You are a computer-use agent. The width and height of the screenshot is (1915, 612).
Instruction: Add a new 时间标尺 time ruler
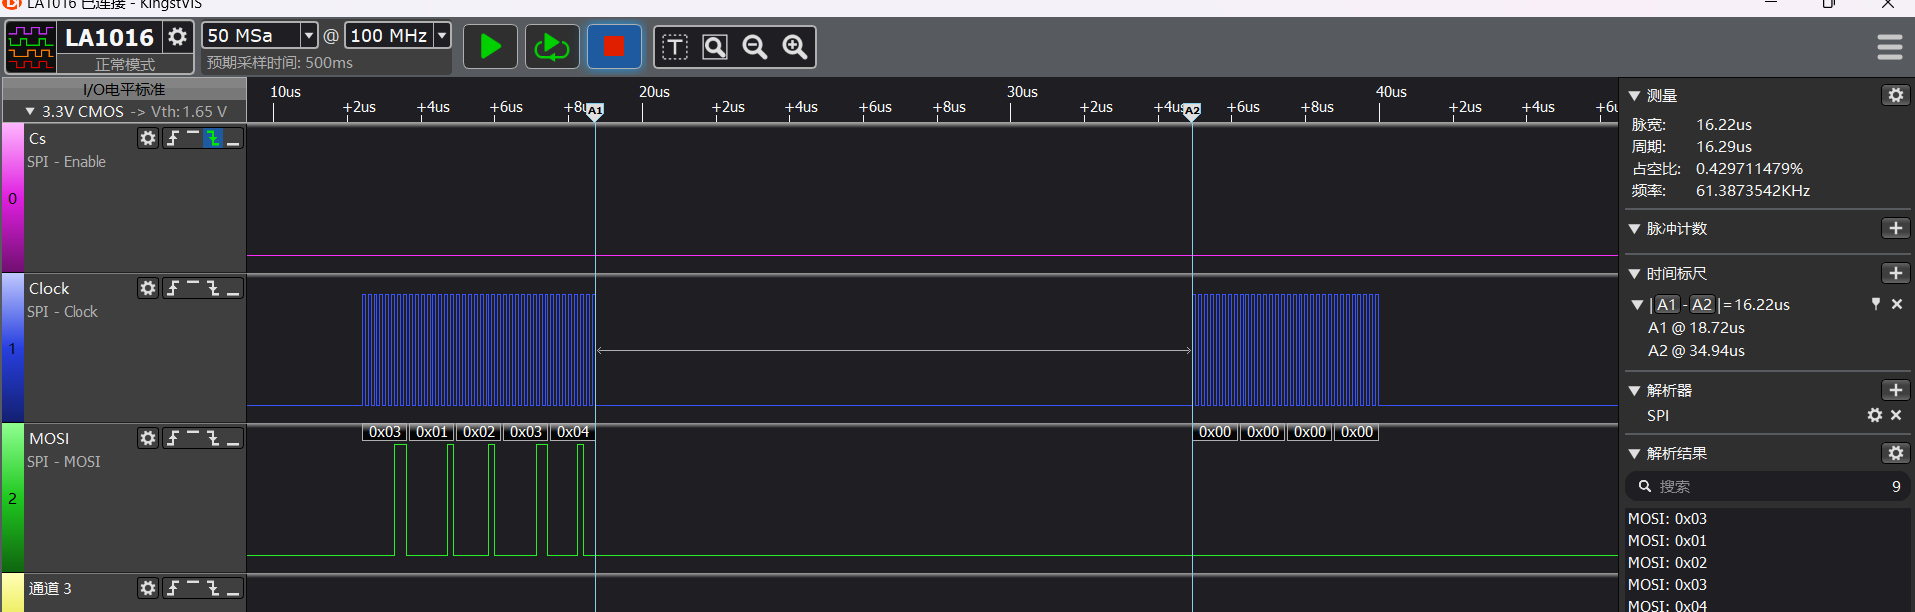pyautogui.click(x=1895, y=273)
